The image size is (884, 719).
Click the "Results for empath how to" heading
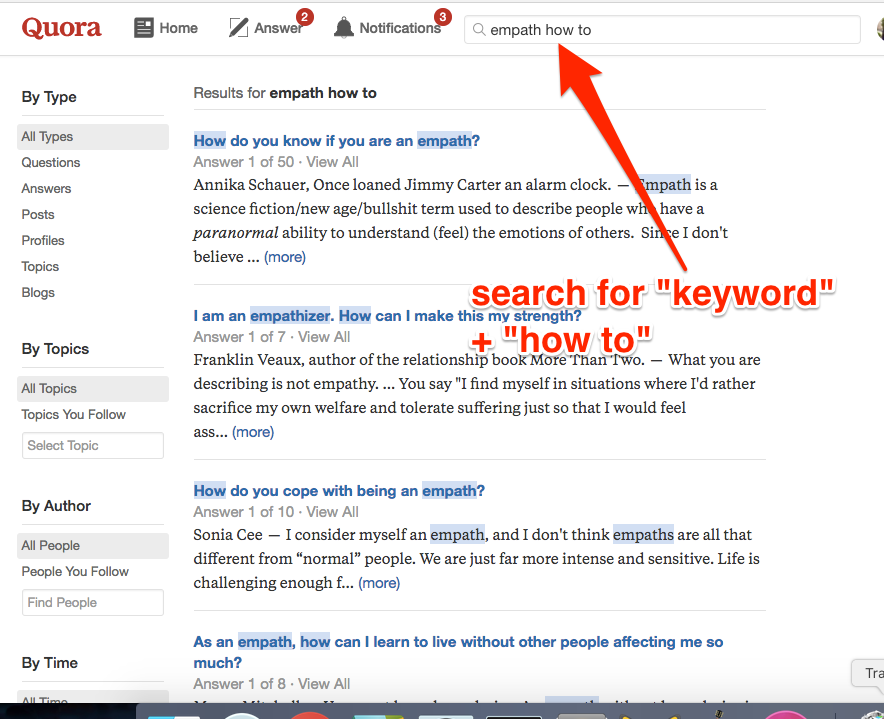pyautogui.click(x=285, y=92)
